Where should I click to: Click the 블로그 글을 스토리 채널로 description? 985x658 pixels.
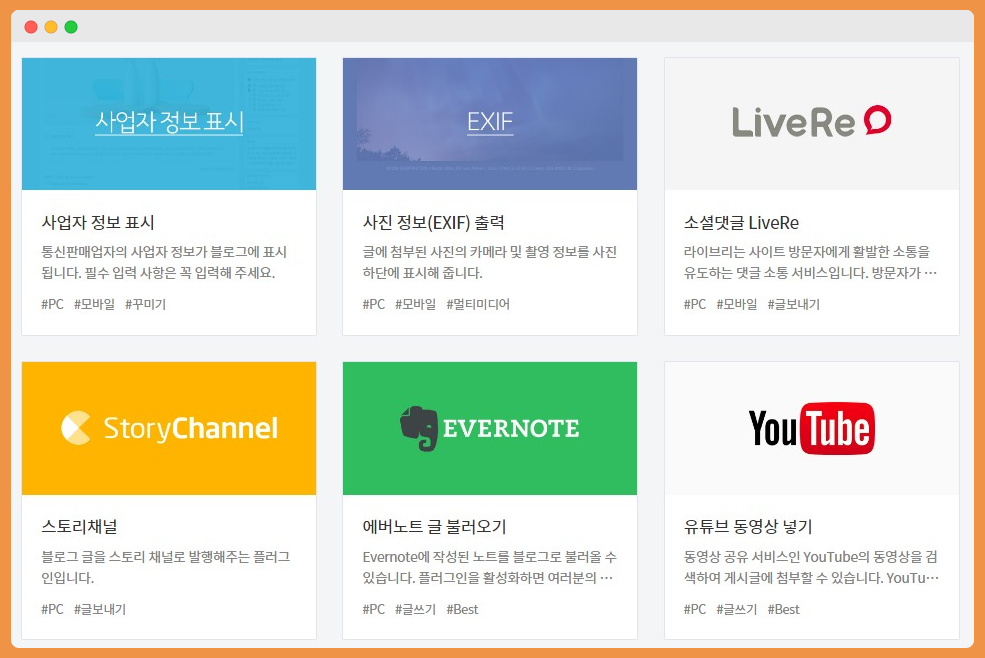(x=166, y=567)
